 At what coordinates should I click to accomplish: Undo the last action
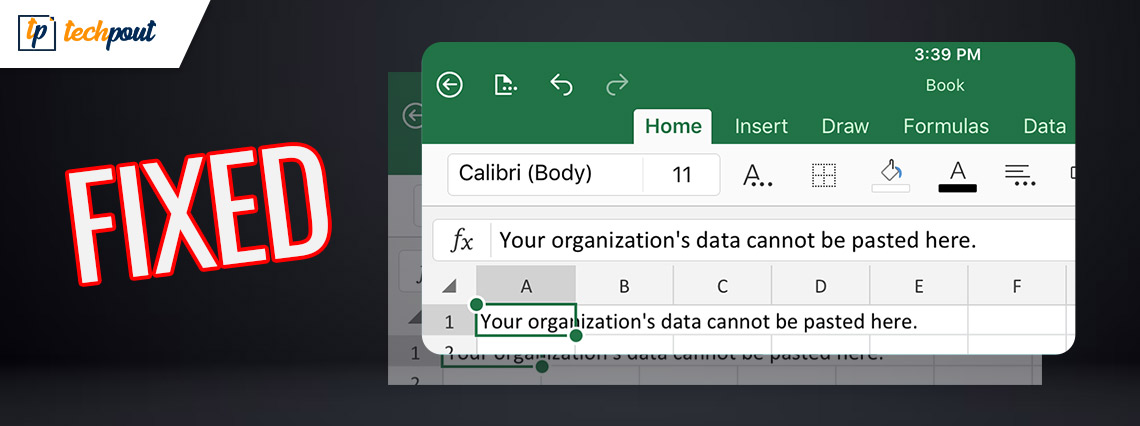point(561,85)
